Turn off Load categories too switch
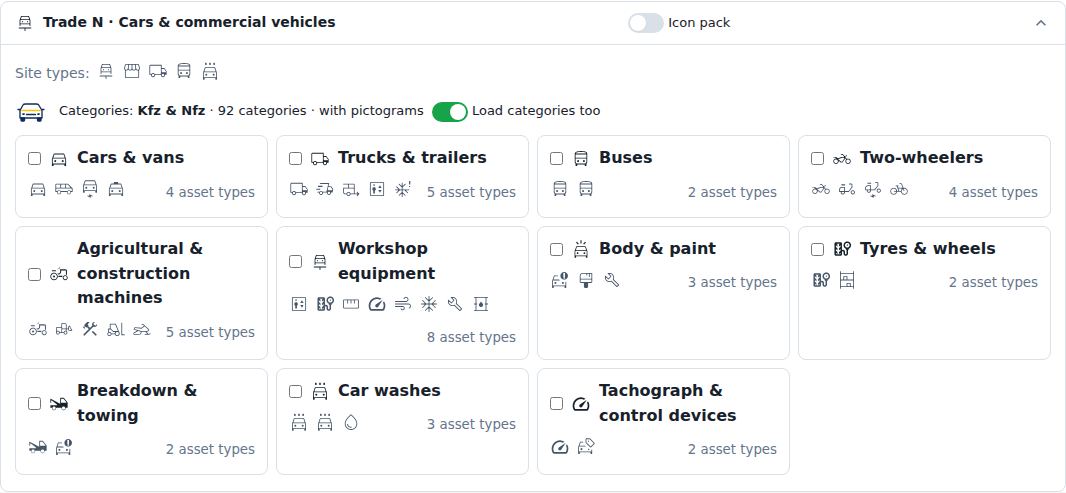The image size is (1066, 493). click(x=449, y=112)
